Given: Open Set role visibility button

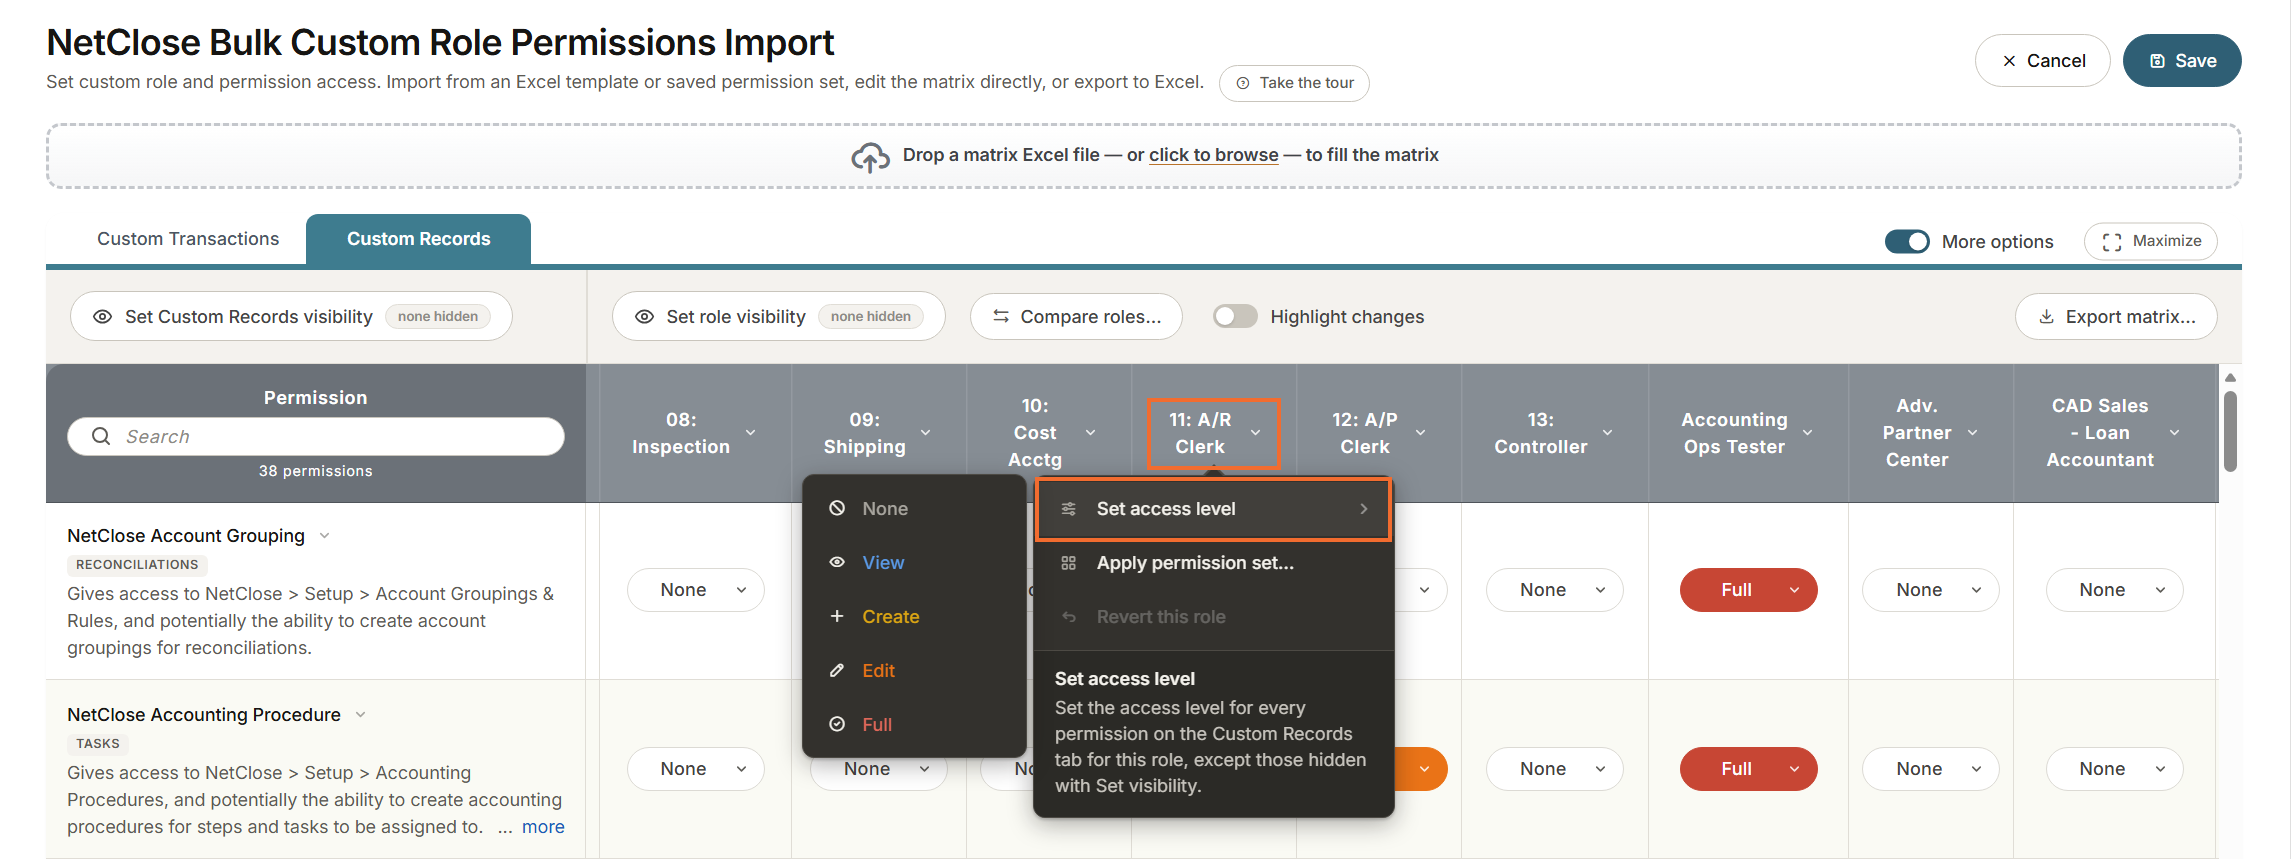Looking at the screenshot, I should pyautogui.click(x=778, y=317).
